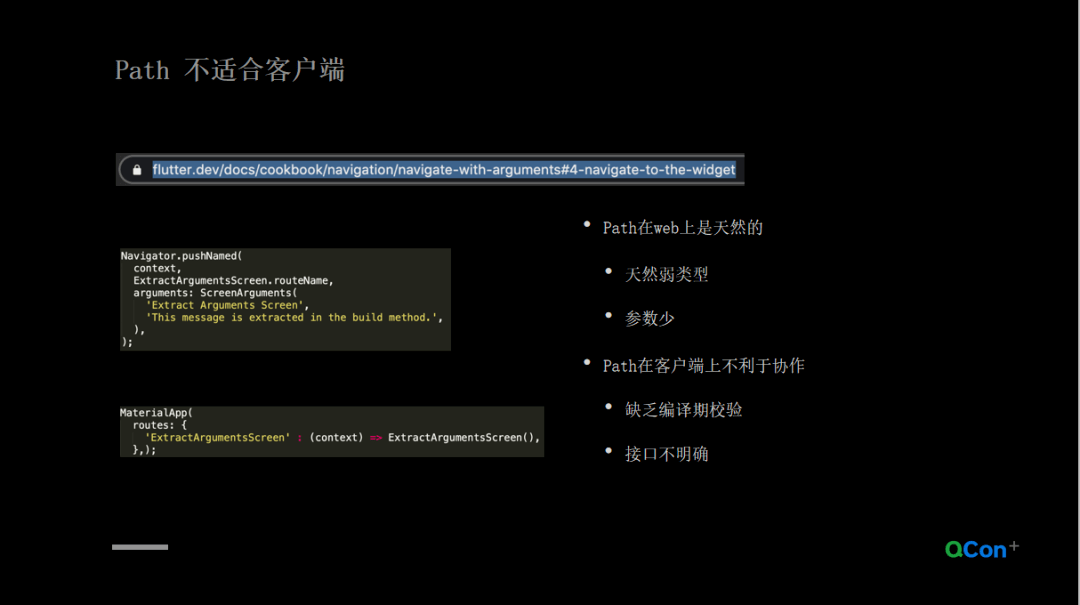1080x605 pixels.
Task: Click the sub-bullet "缺乏编译期校验"
Action: pos(683,410)
